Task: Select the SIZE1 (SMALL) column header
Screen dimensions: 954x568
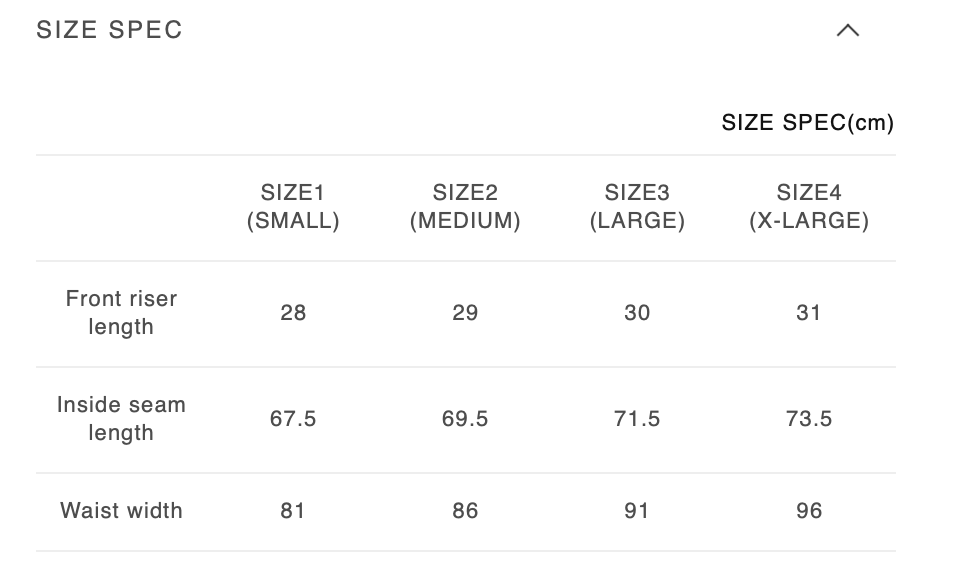Action: [293, 207]
